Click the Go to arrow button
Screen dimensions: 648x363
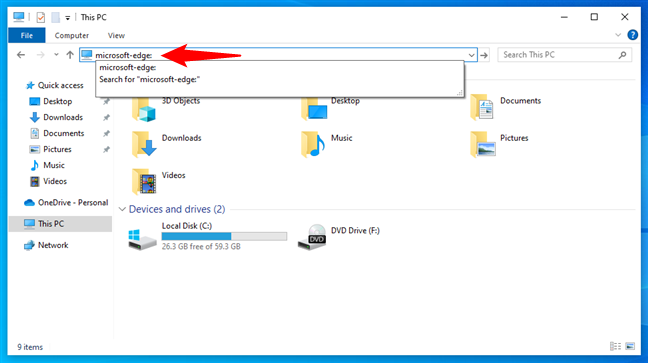click(x=484, y=55)
